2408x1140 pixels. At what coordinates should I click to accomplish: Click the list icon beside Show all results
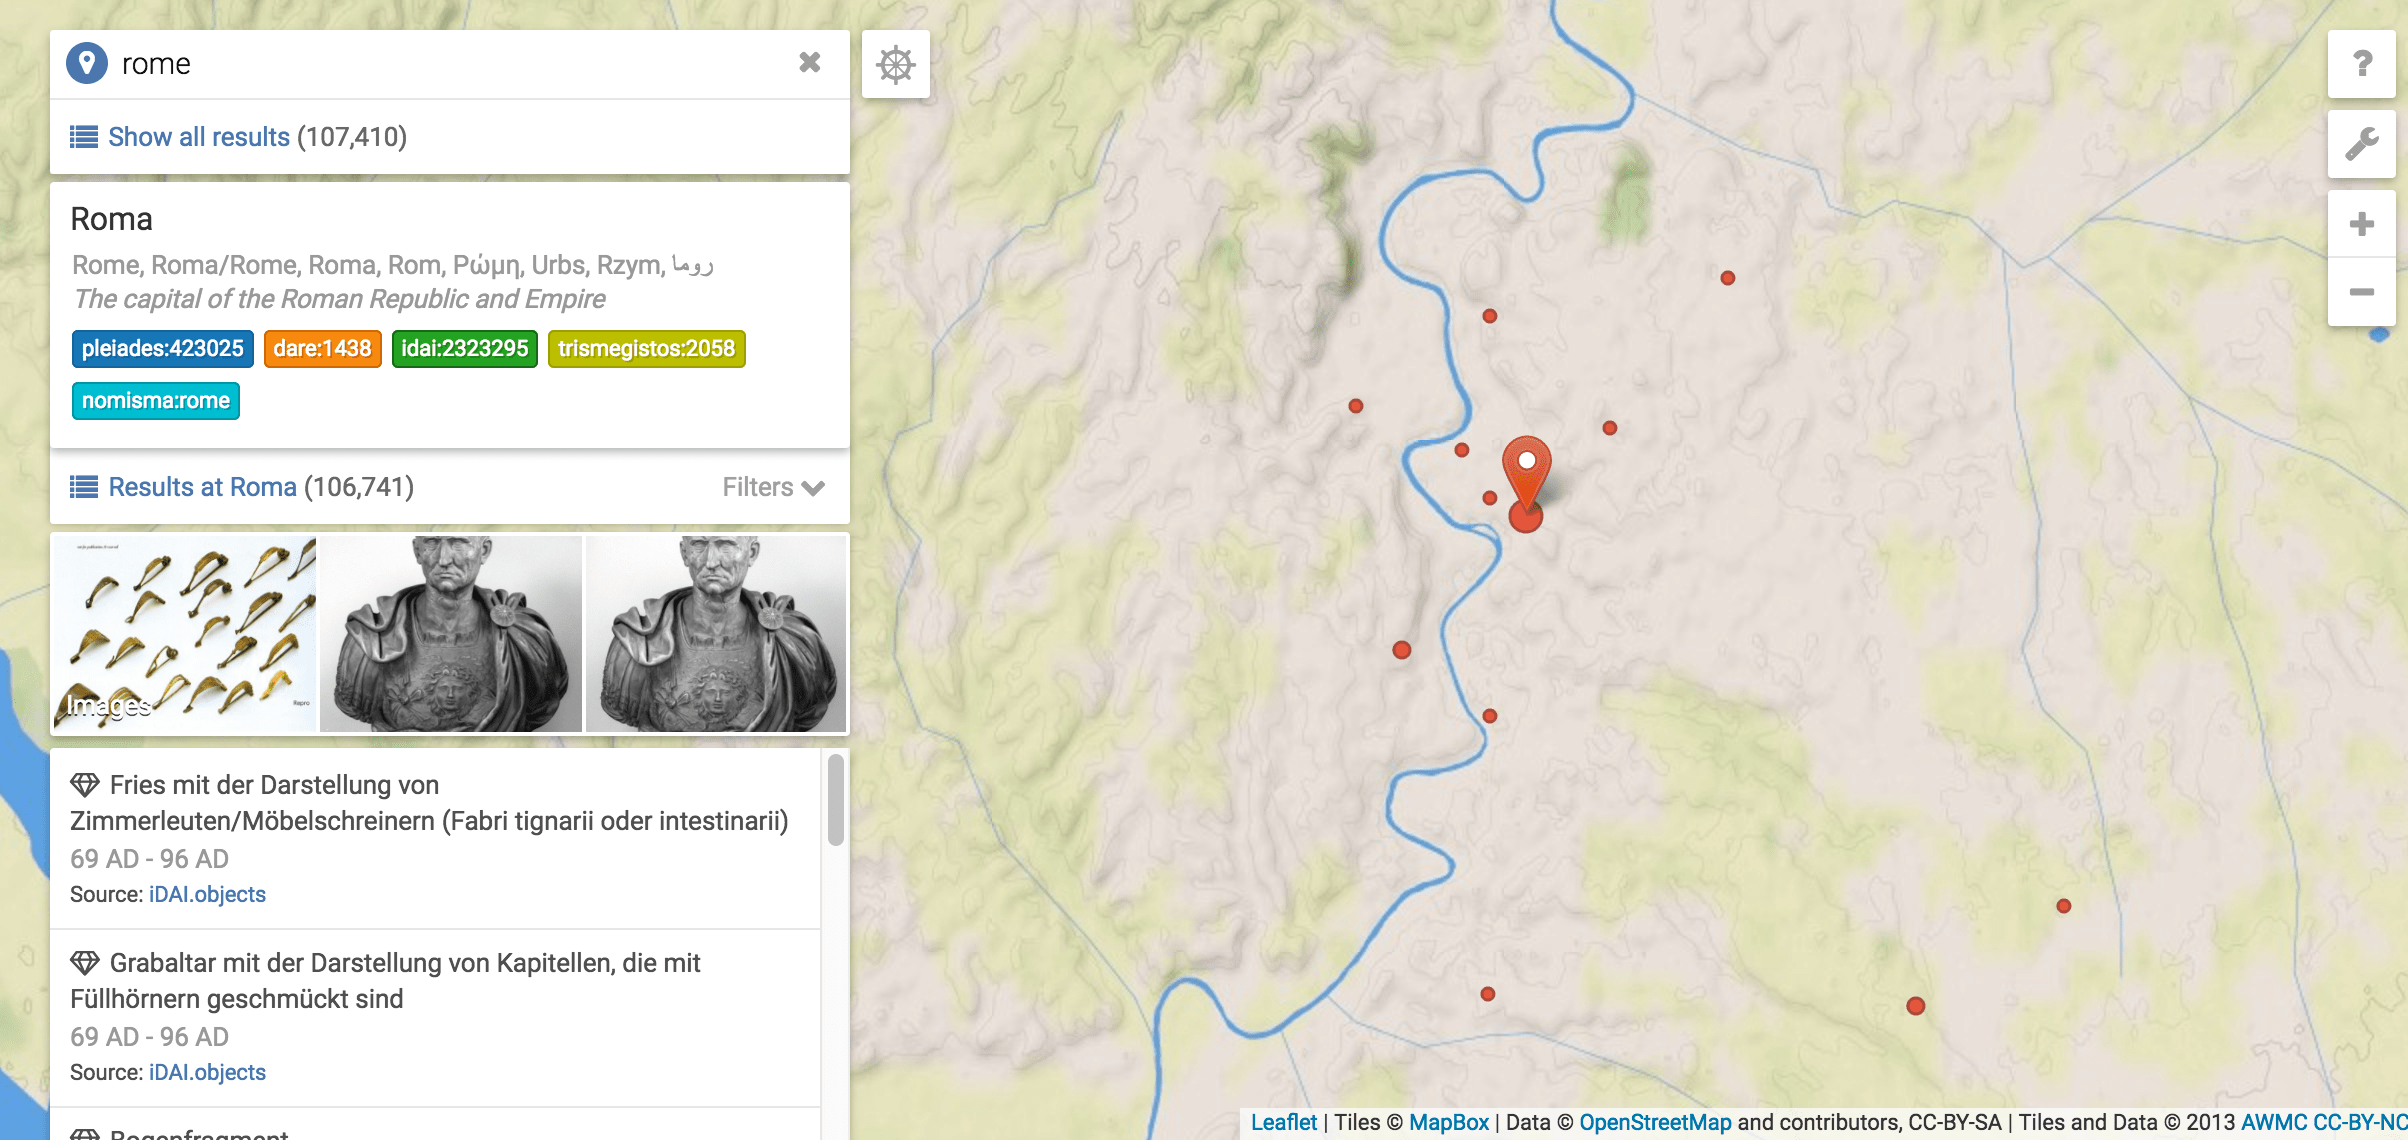point(83,137)
